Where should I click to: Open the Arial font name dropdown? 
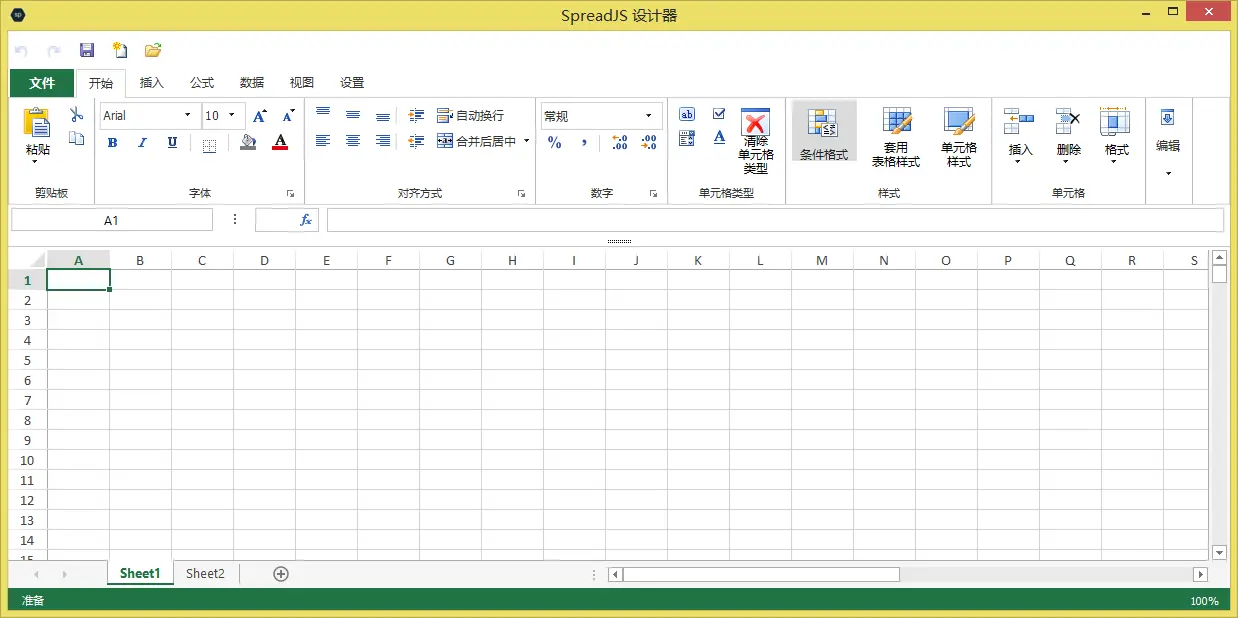[x=186, y=115]
